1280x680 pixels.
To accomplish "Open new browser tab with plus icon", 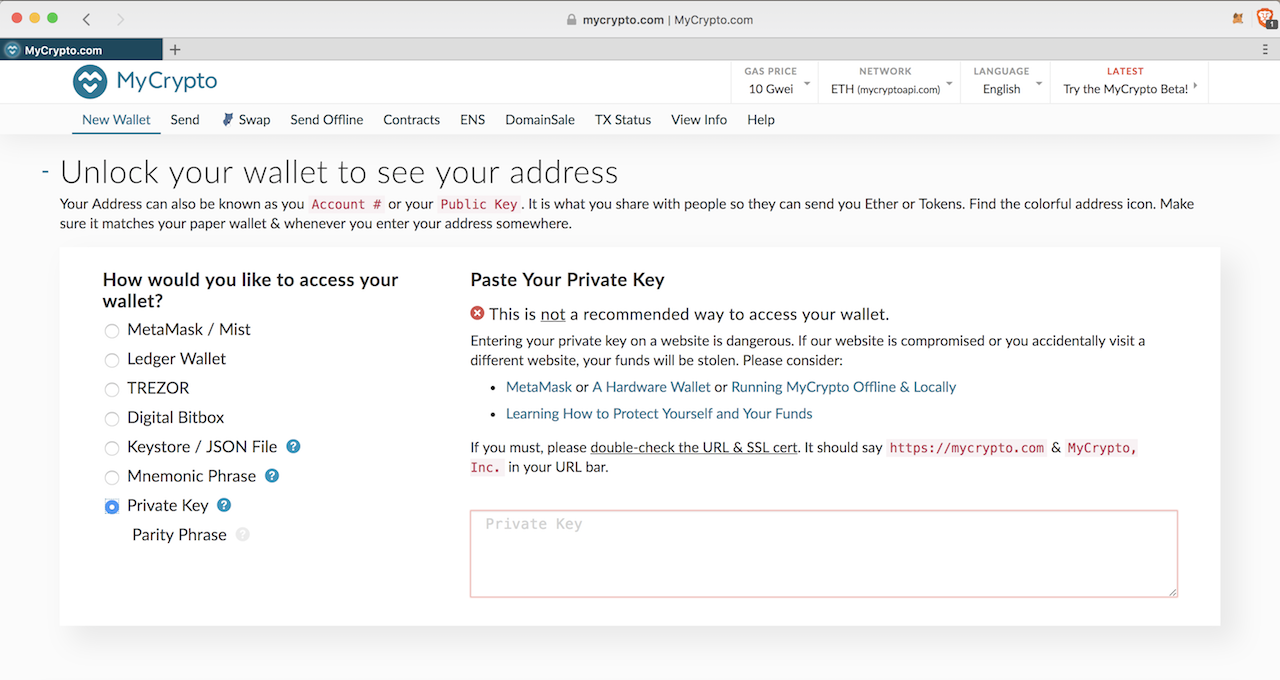I will (175, 50).
